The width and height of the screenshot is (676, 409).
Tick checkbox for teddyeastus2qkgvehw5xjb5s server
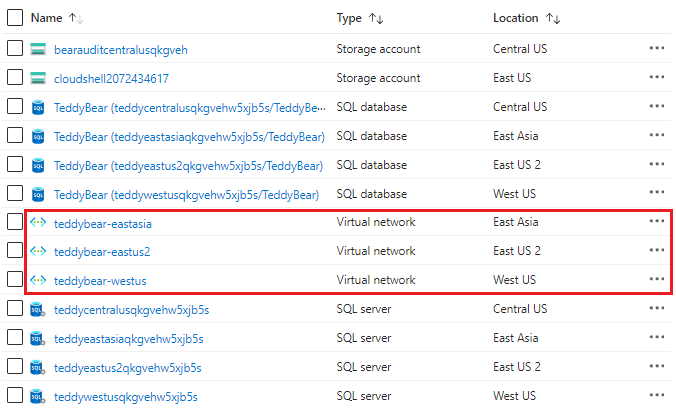pos(15,366)
